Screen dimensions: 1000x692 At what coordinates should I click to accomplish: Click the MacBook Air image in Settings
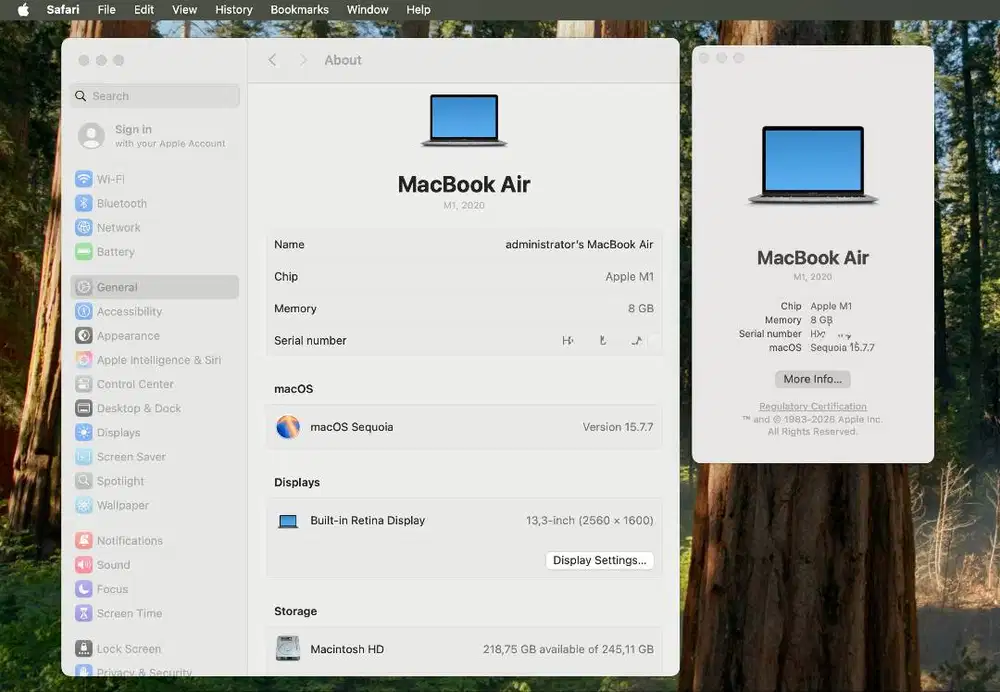[x=464, y=121]
